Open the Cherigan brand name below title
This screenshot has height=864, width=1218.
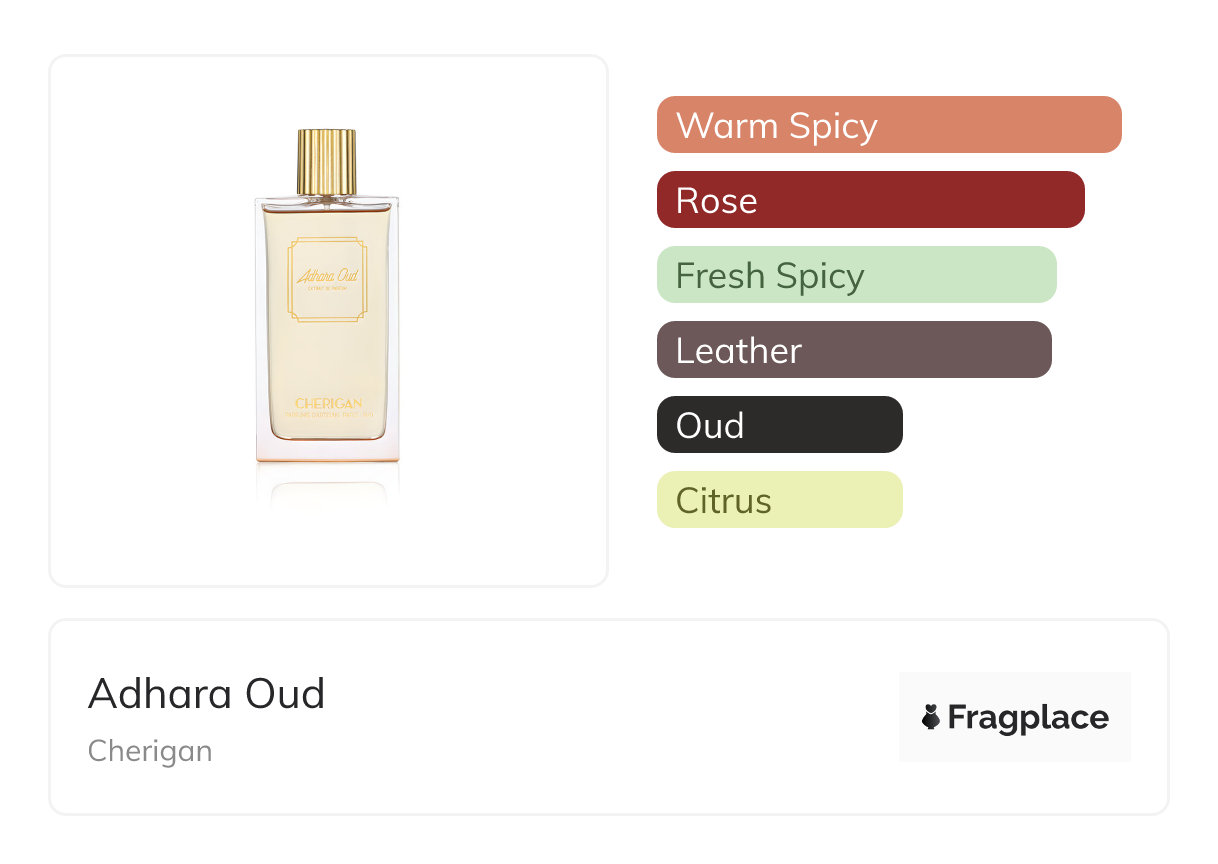coord(150,750)
